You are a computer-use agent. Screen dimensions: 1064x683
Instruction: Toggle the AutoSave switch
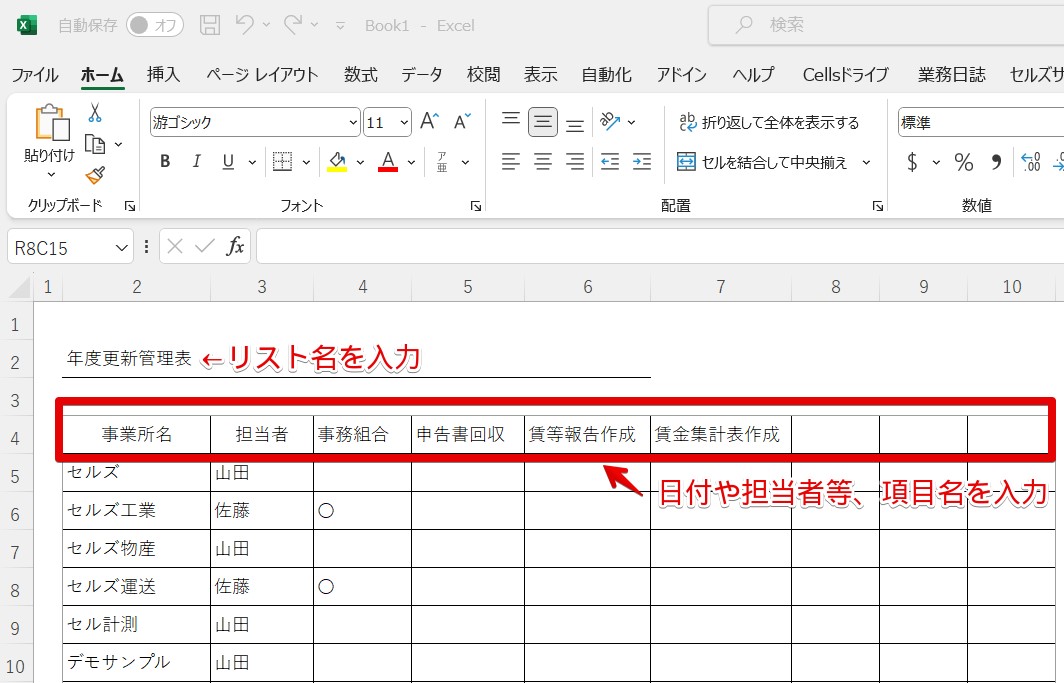point(155,25)
